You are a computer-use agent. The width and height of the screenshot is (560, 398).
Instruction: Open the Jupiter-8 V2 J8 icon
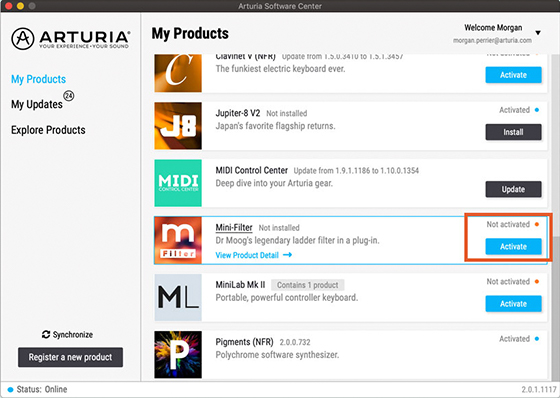(178, 126)
